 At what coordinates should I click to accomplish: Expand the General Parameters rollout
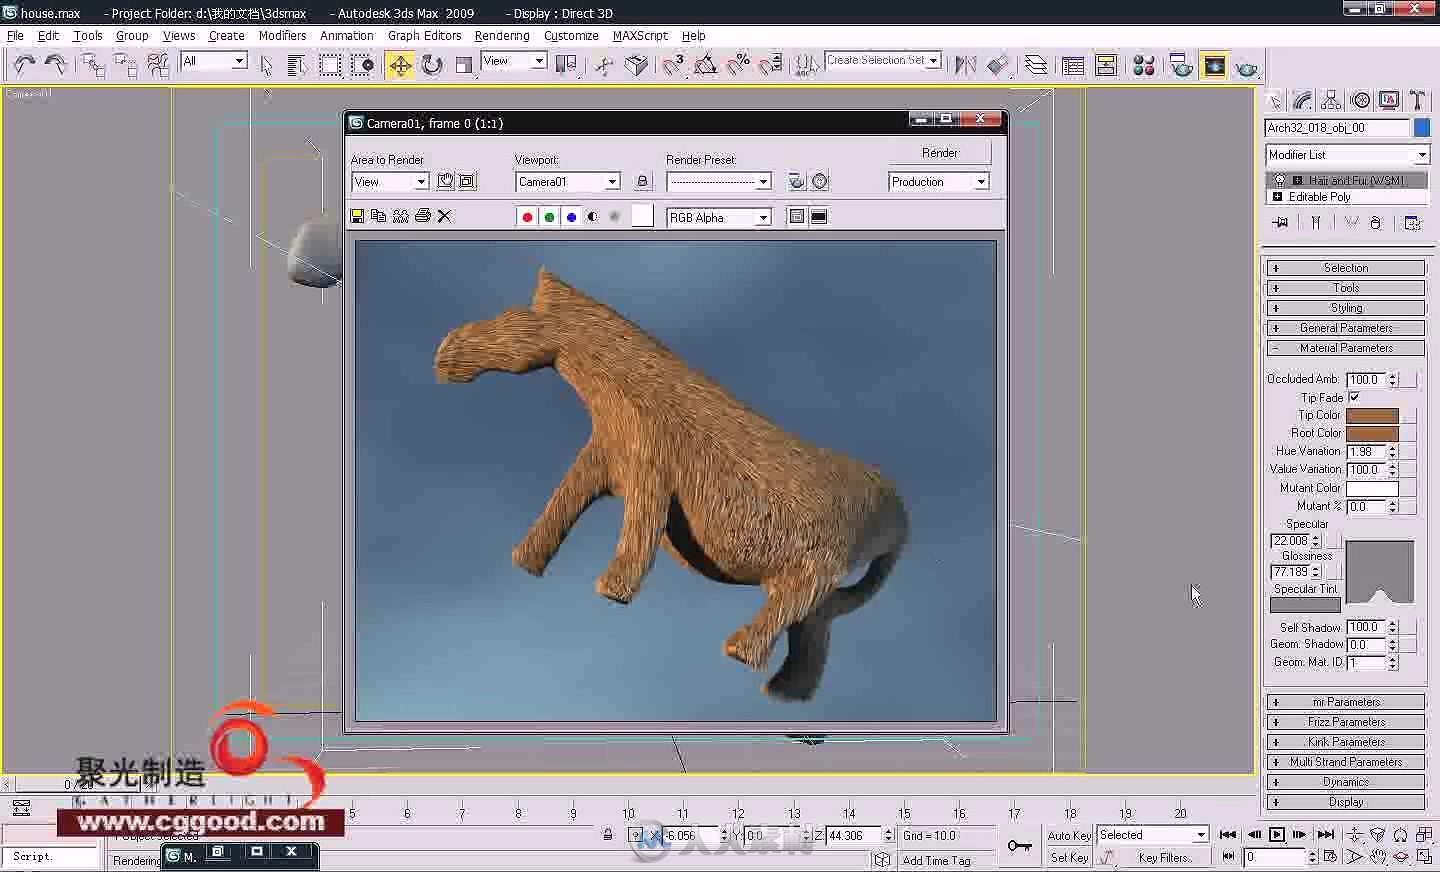[1346, 328]
